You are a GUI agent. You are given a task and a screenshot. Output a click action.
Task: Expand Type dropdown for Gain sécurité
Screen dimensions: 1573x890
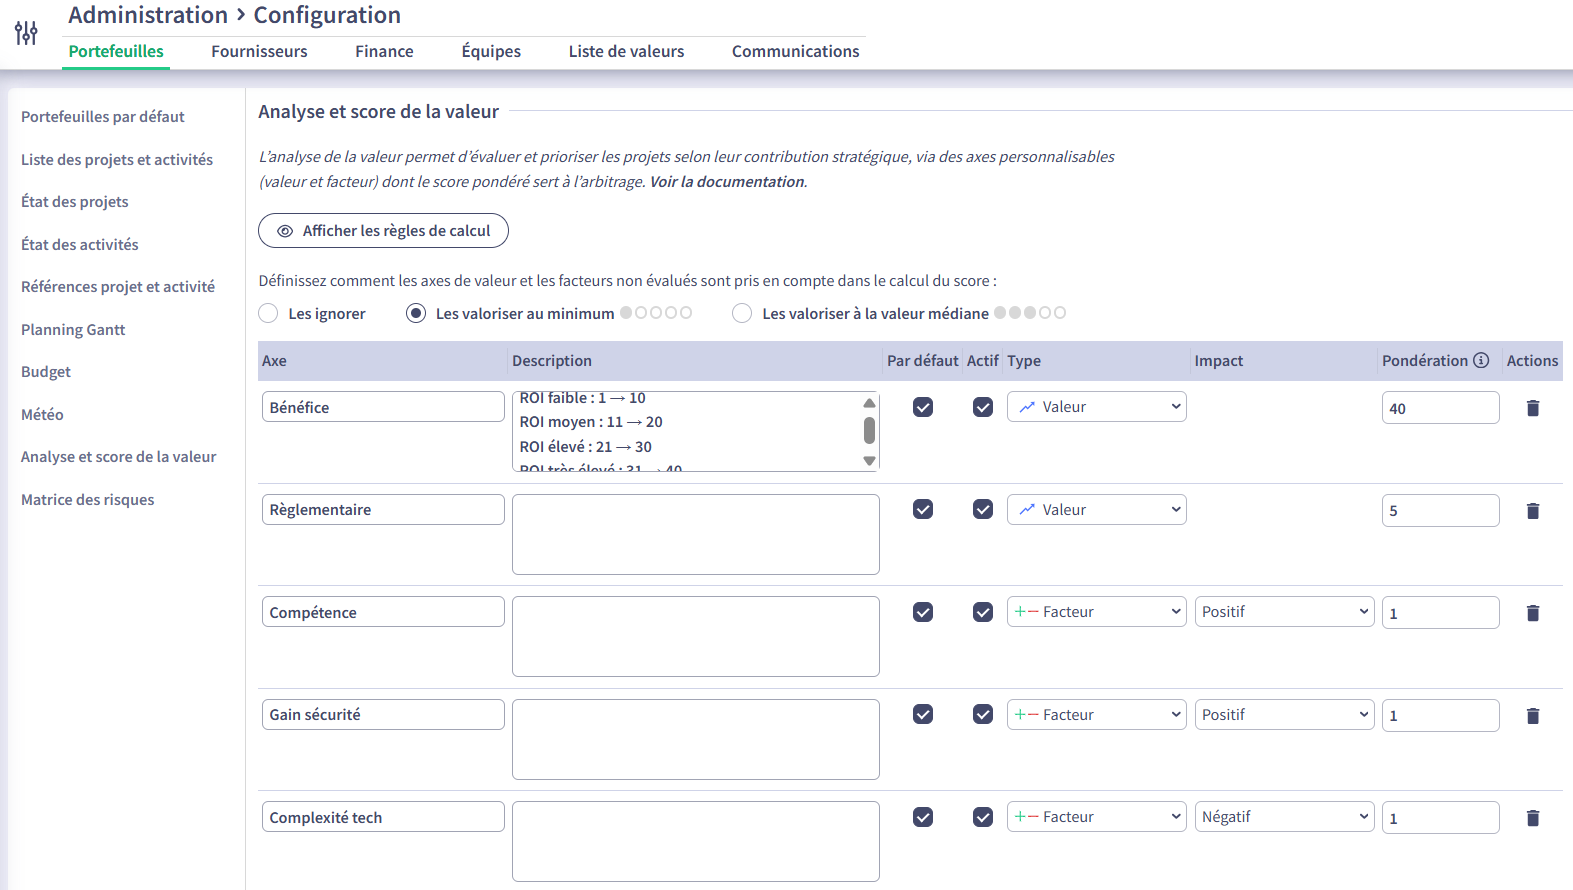click(1096, 715)
